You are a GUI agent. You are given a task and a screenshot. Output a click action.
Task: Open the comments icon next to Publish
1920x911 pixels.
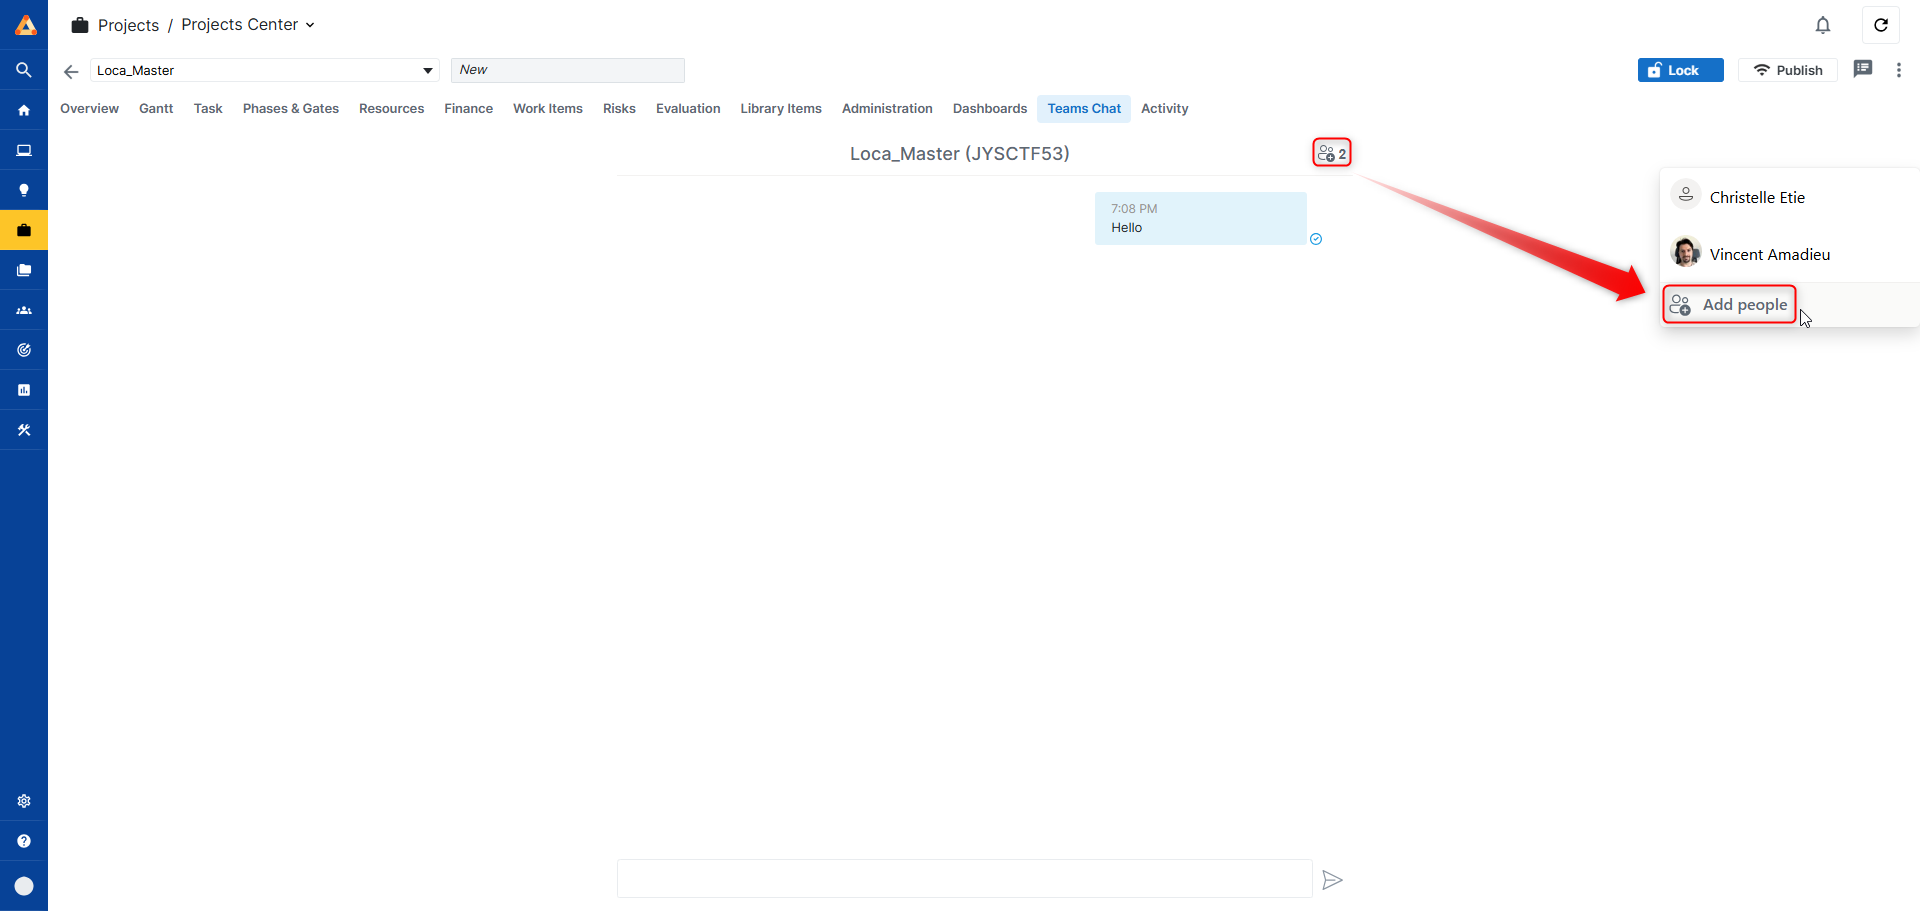pos(1862,69)
